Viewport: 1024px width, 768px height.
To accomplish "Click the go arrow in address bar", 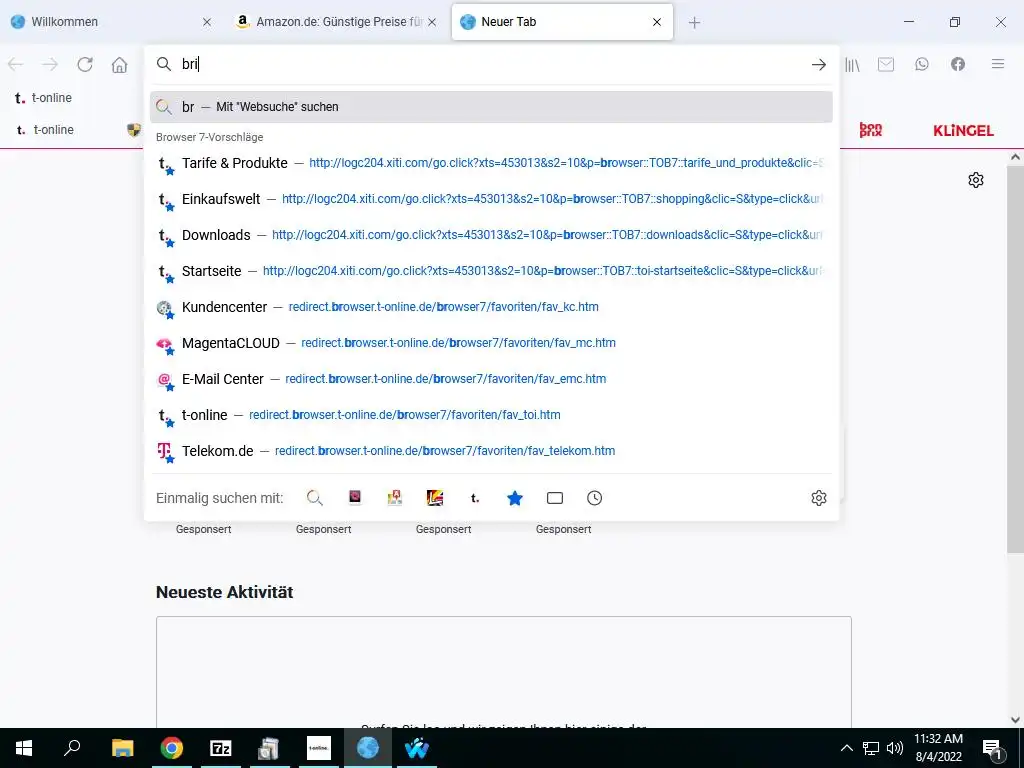I will [x=818, y=64].
